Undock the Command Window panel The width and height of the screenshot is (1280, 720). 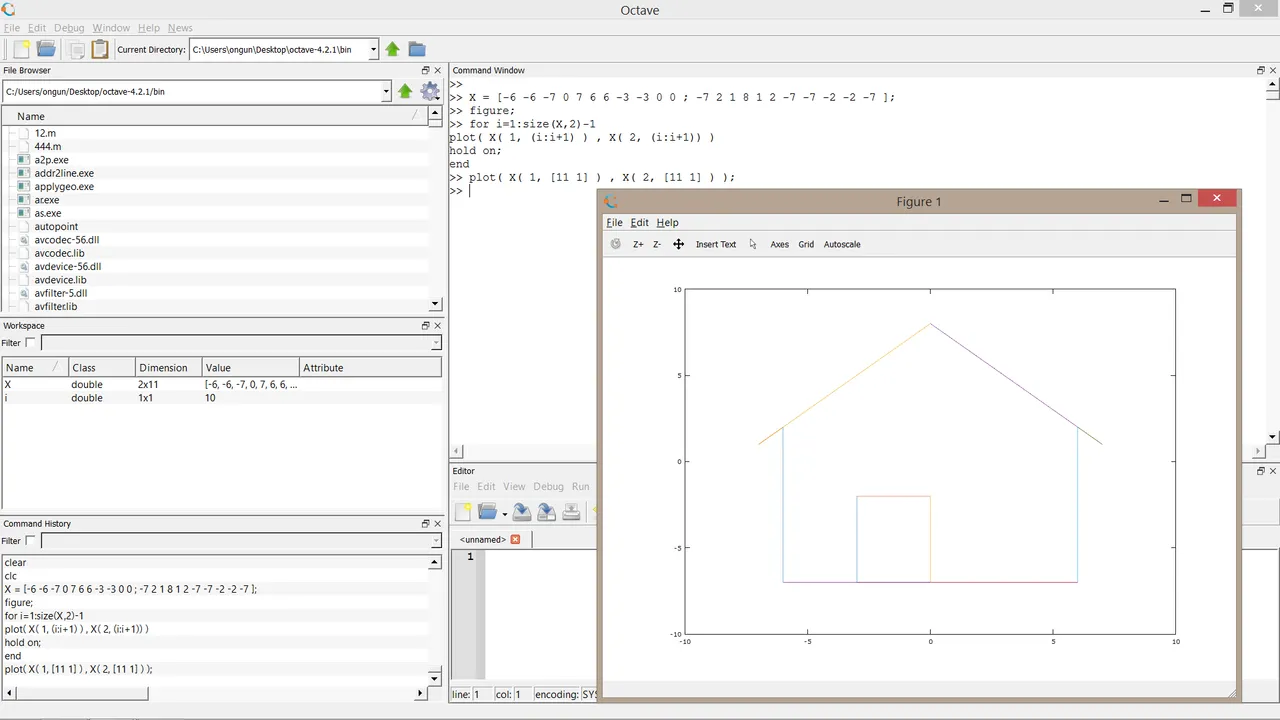pyautogui.click(x=1261, y=70)
